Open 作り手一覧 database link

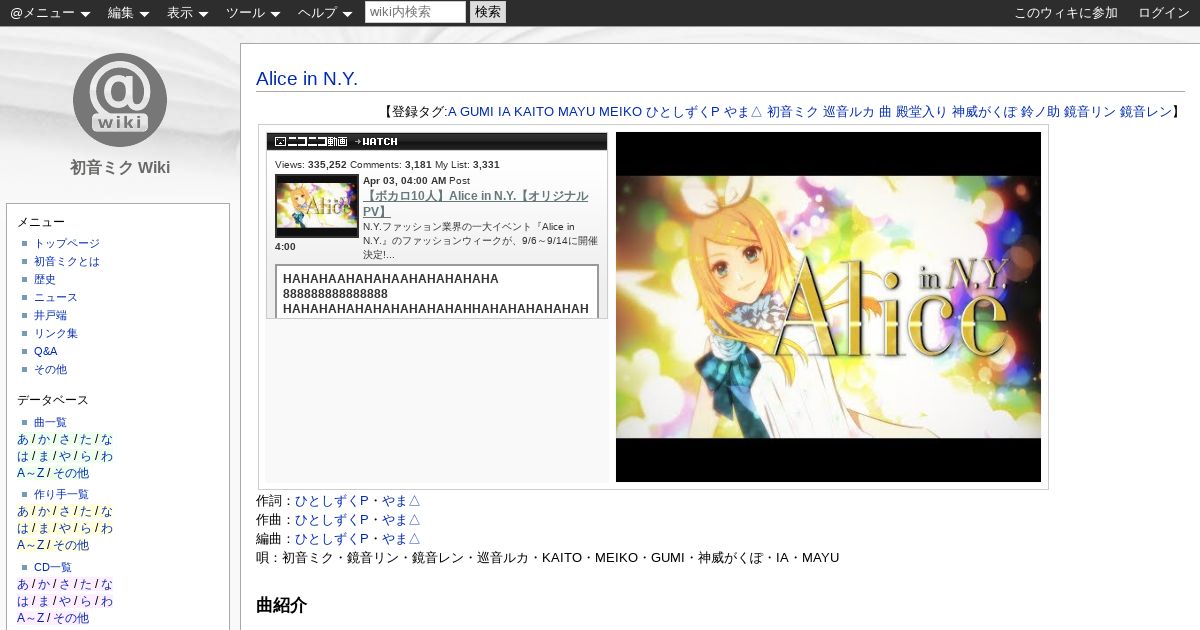click(61, 494)
